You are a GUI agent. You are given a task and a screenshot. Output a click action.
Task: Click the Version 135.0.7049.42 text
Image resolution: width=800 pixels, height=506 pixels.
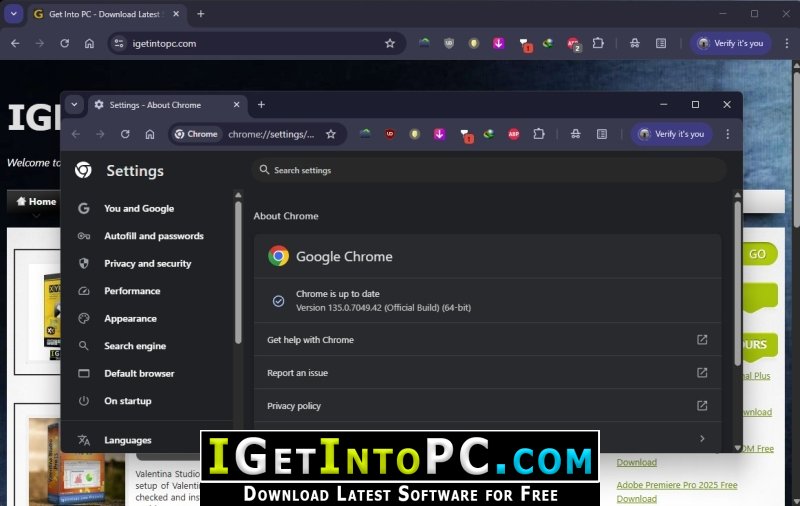383,308
